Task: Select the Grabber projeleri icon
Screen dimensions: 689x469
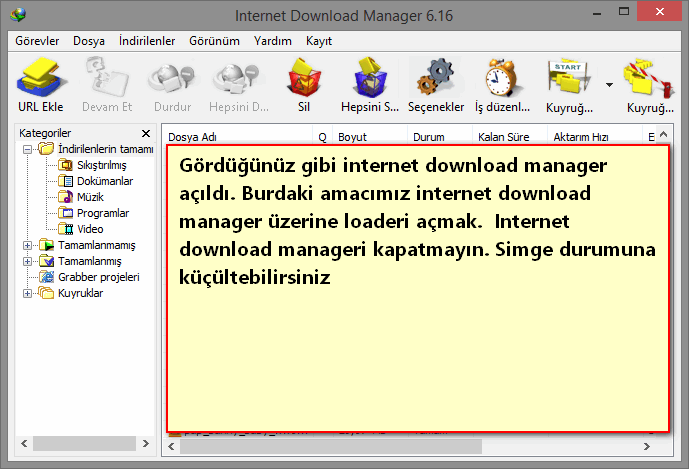Action: (46, 276)
